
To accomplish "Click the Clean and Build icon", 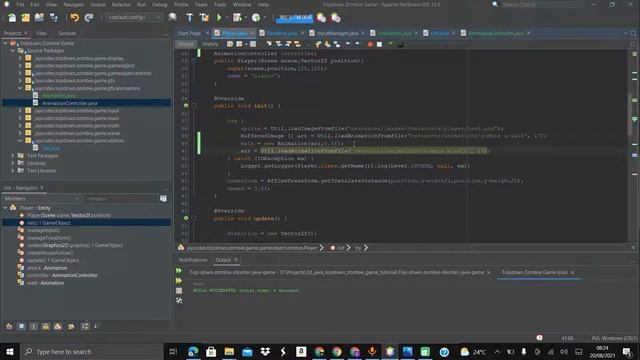I will pos(204,18).
